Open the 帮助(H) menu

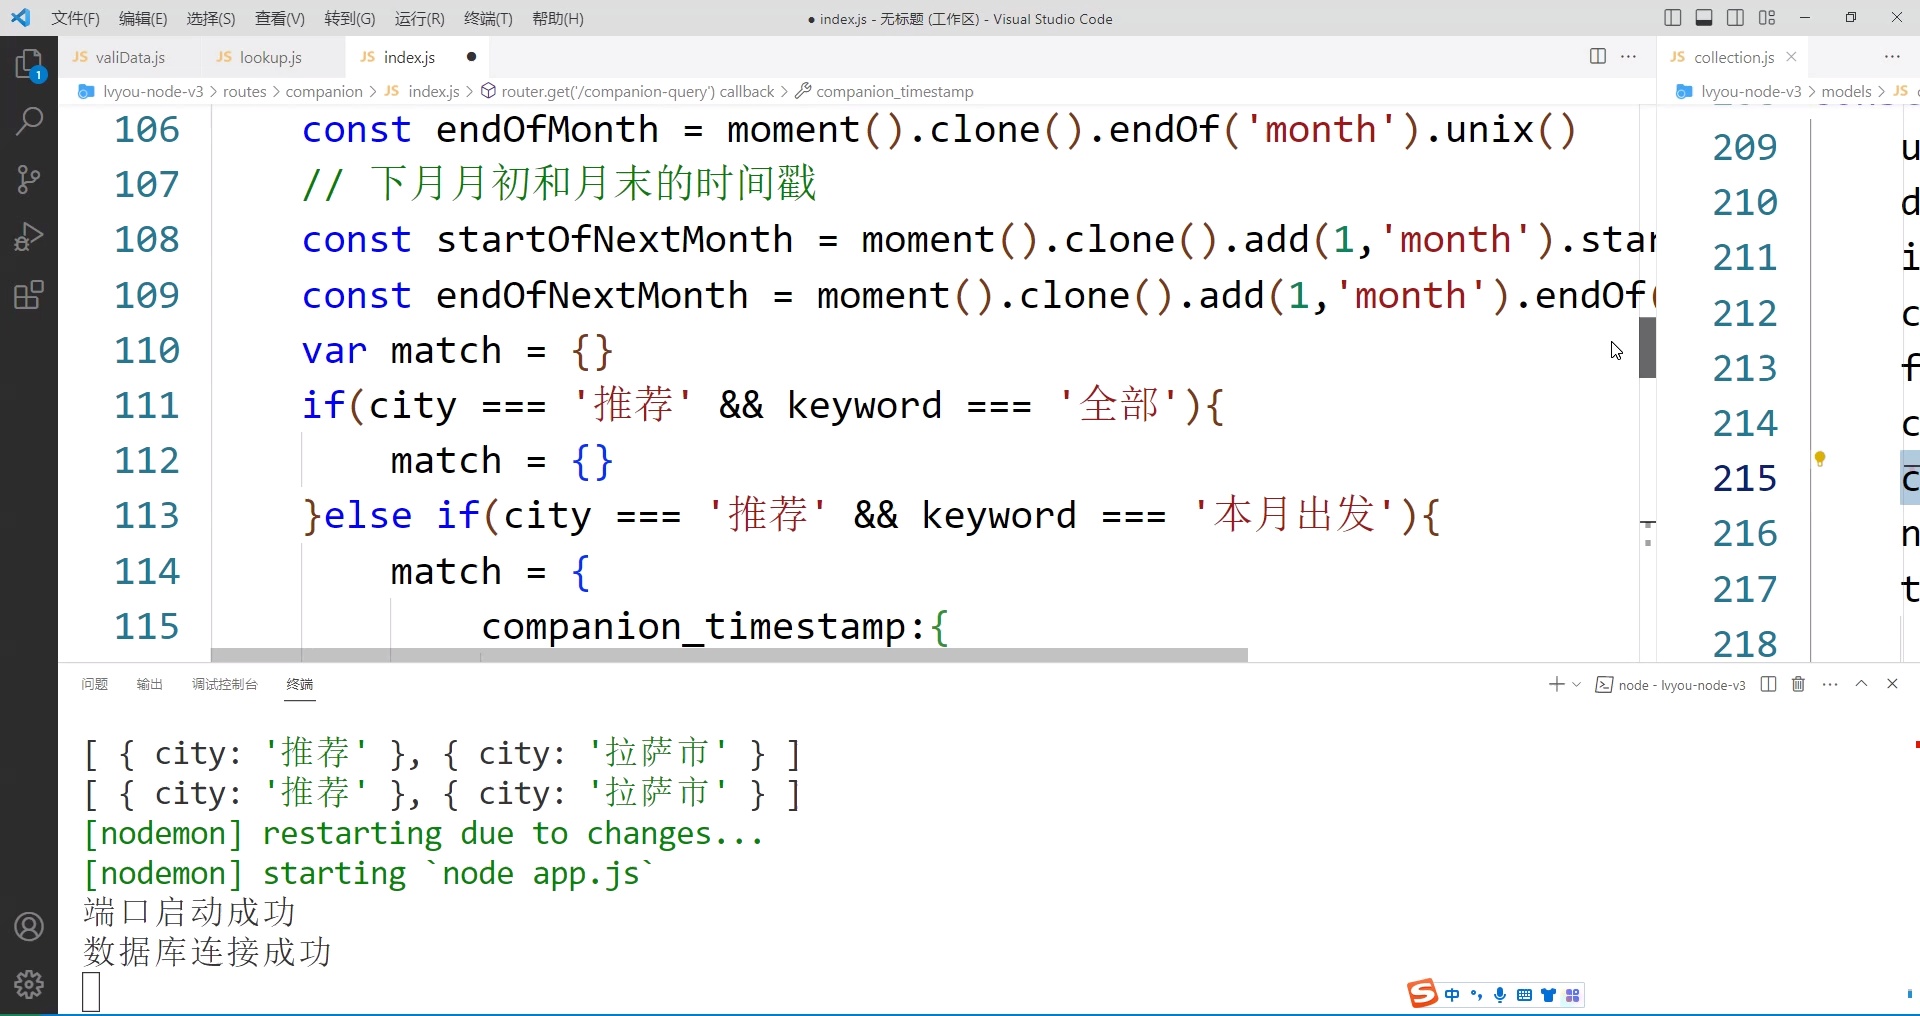(x=557, y=18)
